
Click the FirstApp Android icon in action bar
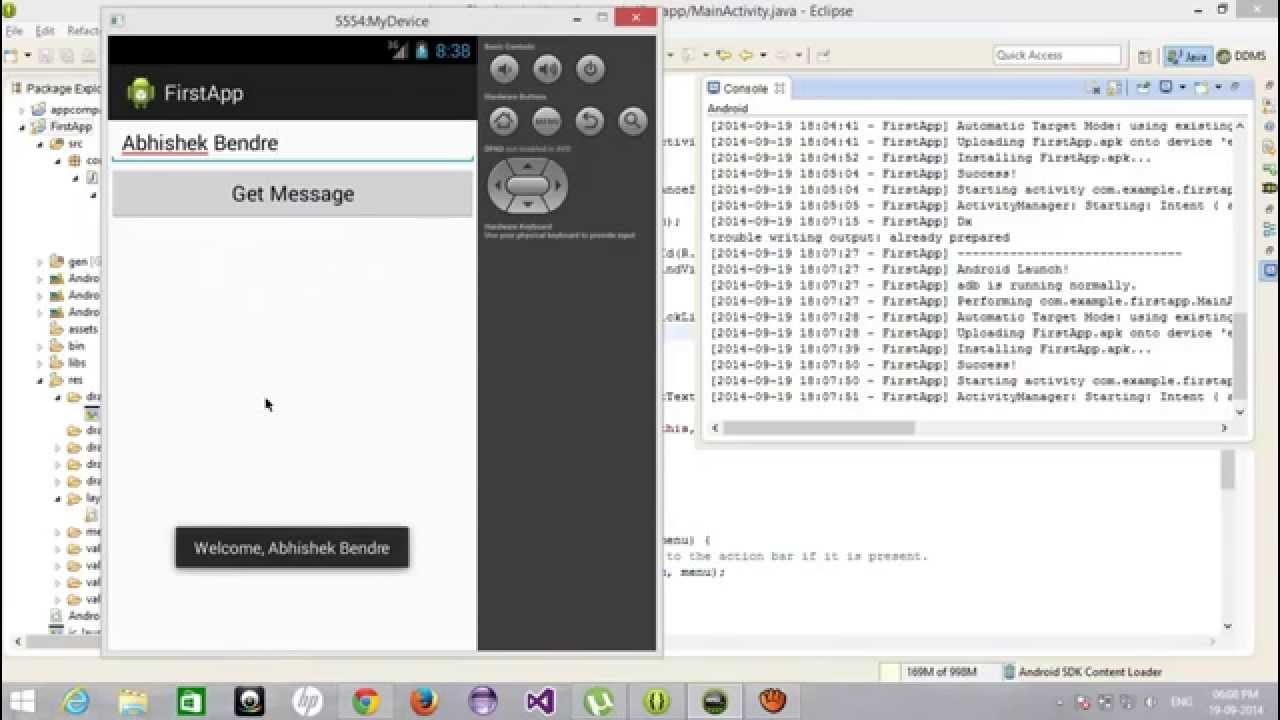tap(141, 93)
